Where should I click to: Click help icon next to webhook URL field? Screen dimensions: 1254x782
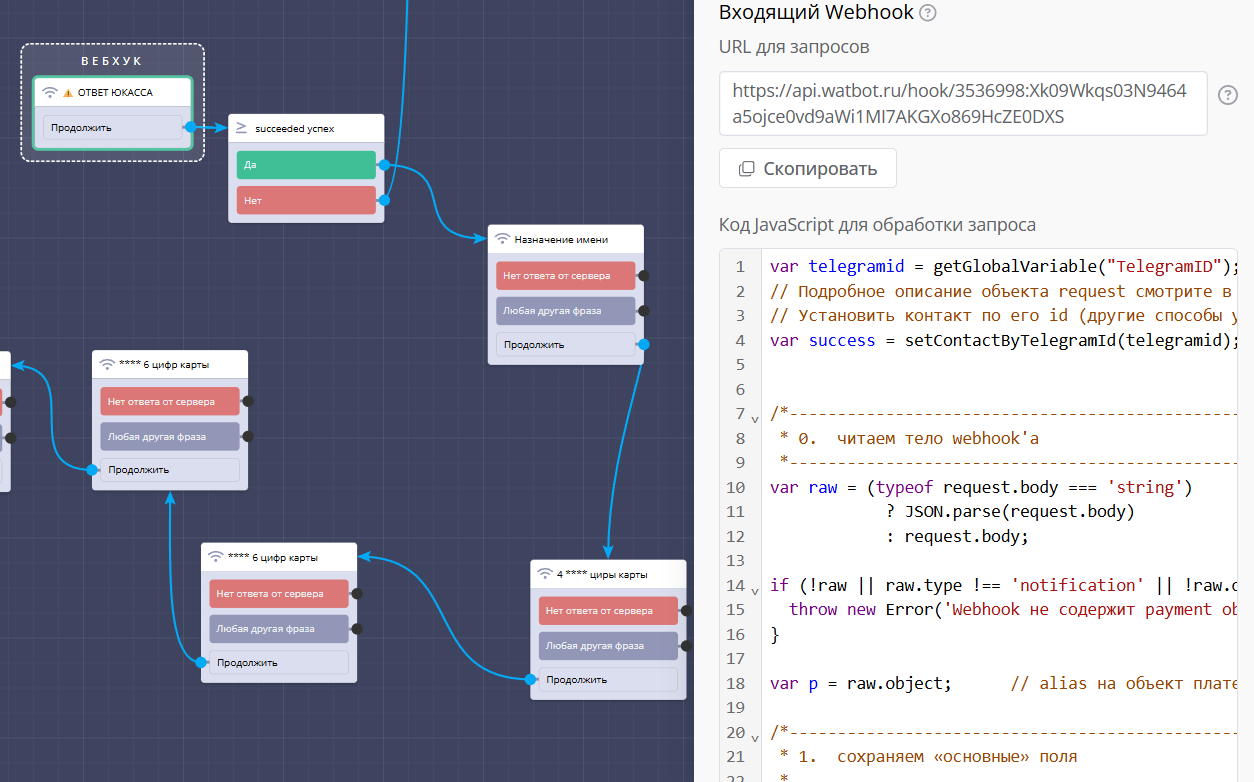[1227, 95]
